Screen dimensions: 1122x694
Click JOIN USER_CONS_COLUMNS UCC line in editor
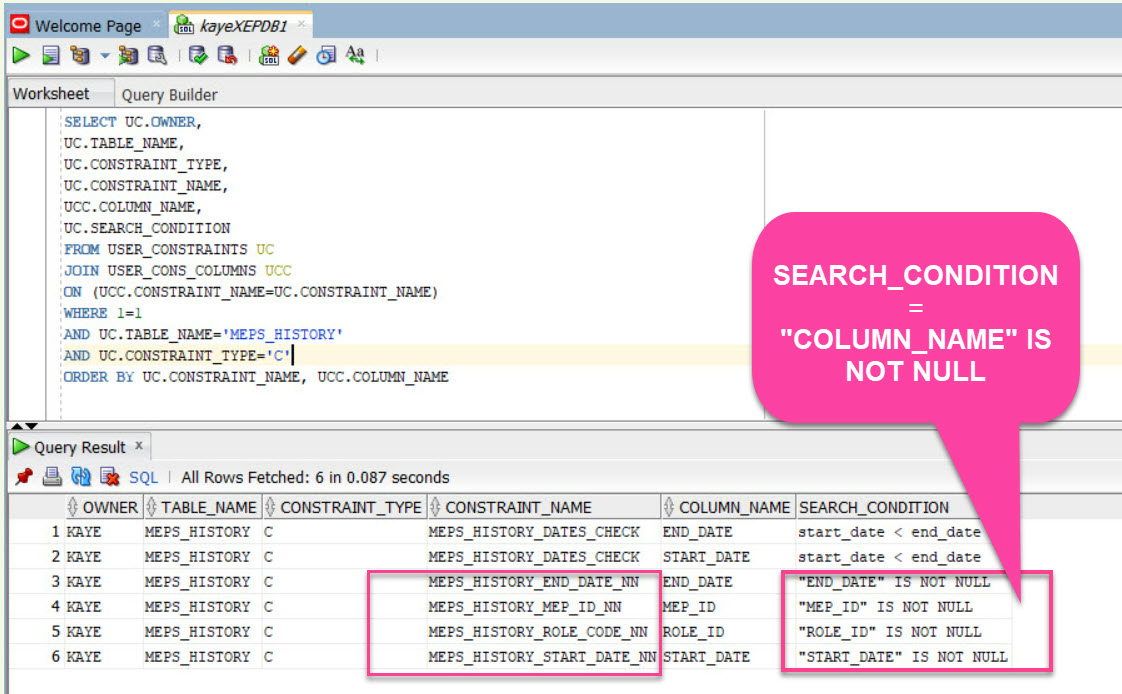[x=177, y=270]
